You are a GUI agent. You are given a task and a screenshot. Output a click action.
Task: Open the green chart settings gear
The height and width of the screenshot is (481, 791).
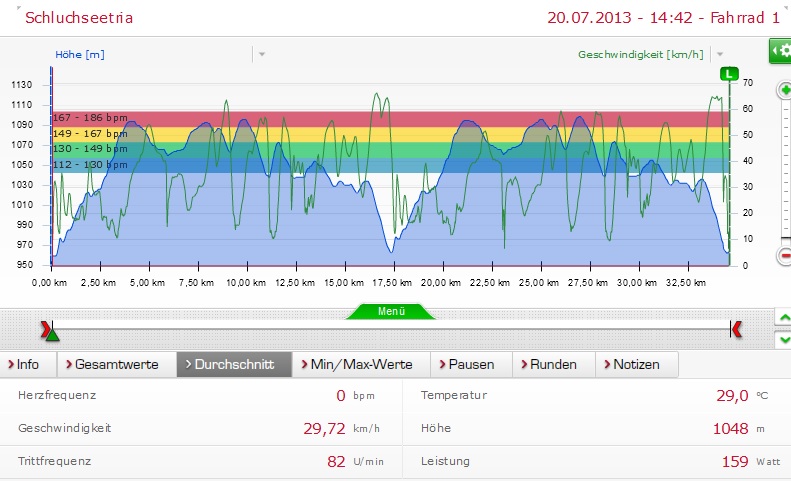(x=779, y=52)
